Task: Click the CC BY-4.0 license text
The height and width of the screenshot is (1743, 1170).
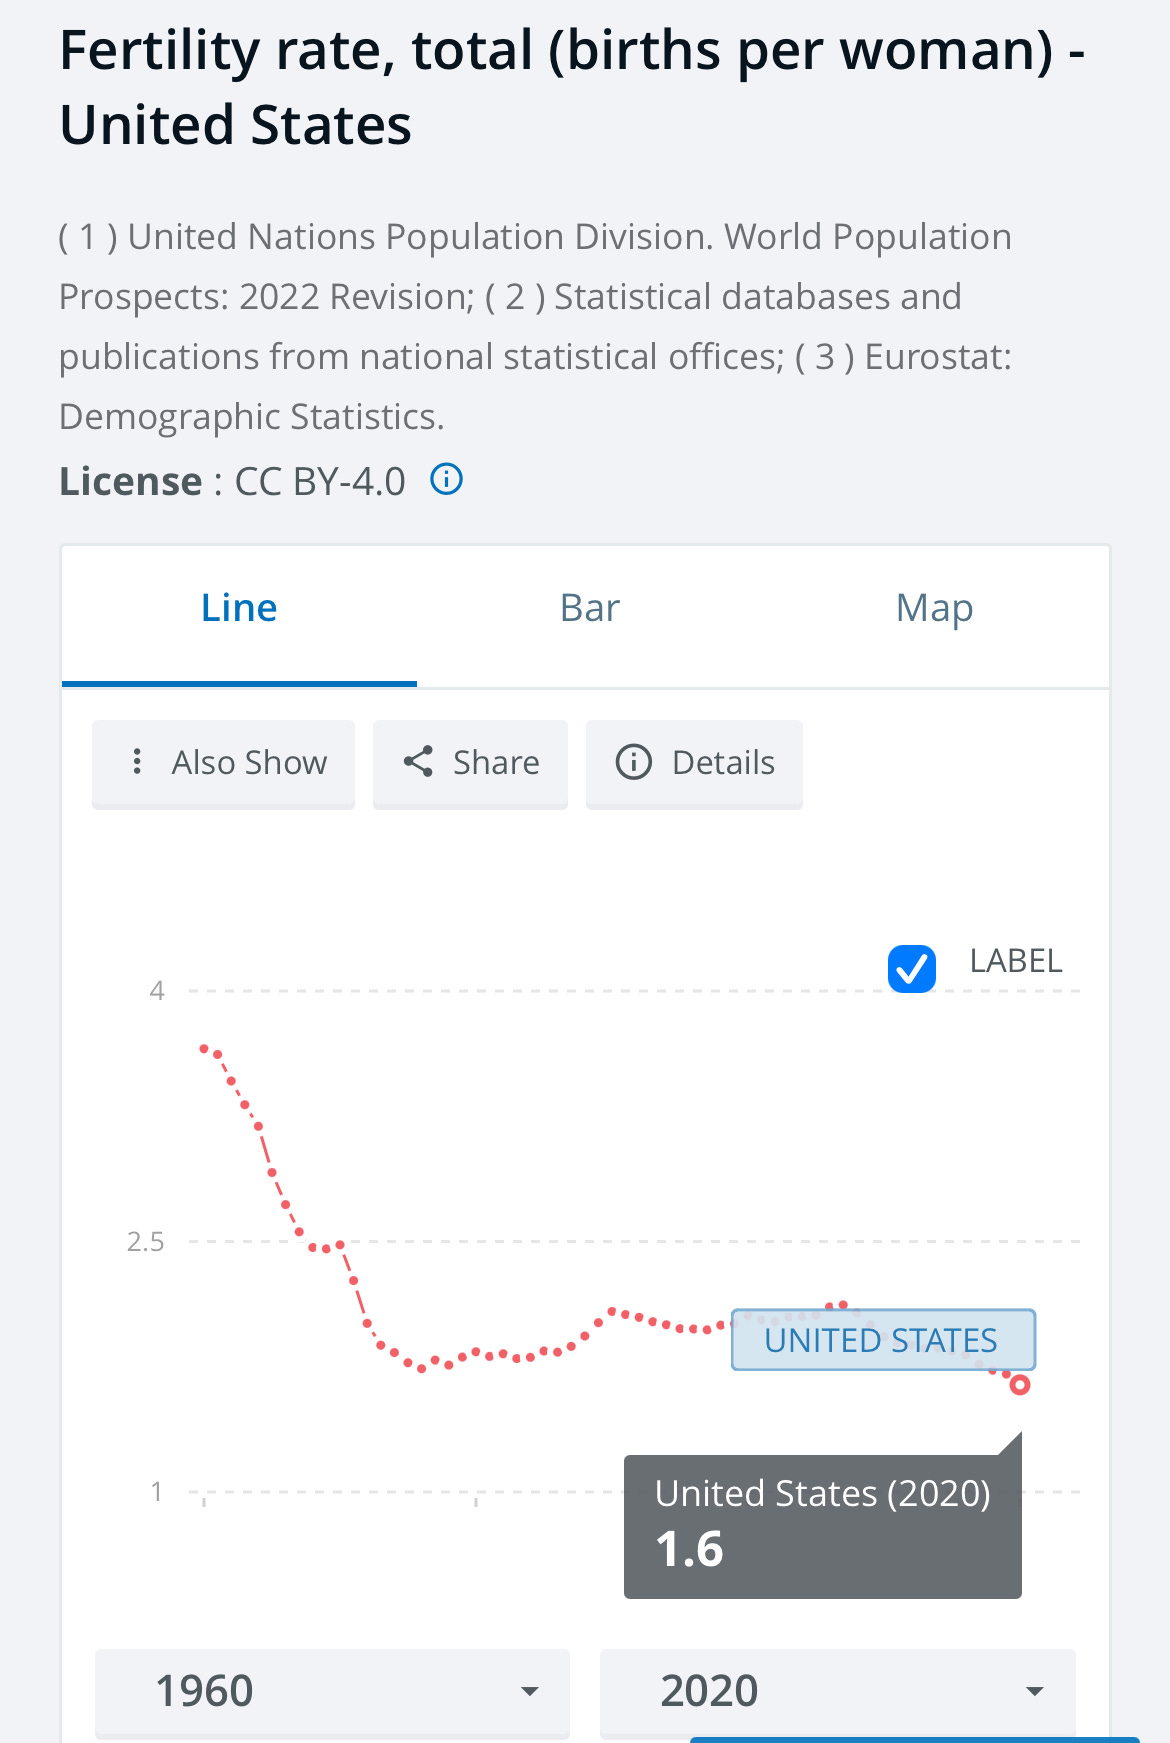Action: (x=320, y=482)
